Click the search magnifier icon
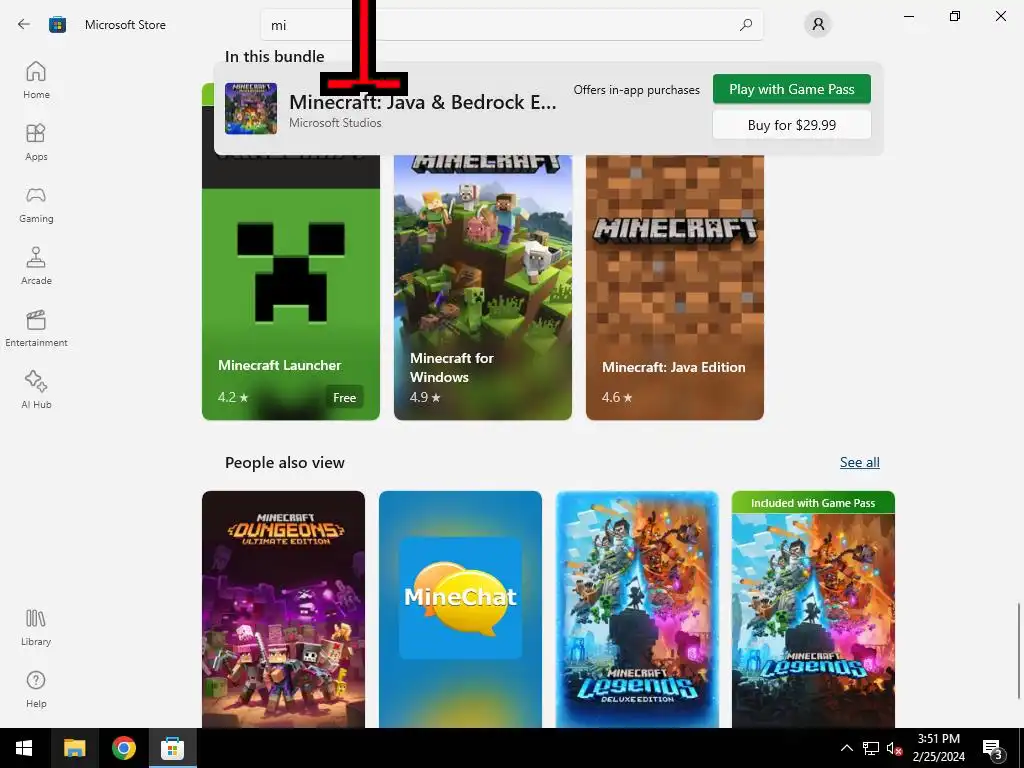Image resolution: width=1024 pixels, height=768 pixels. (x=746, y=25)
